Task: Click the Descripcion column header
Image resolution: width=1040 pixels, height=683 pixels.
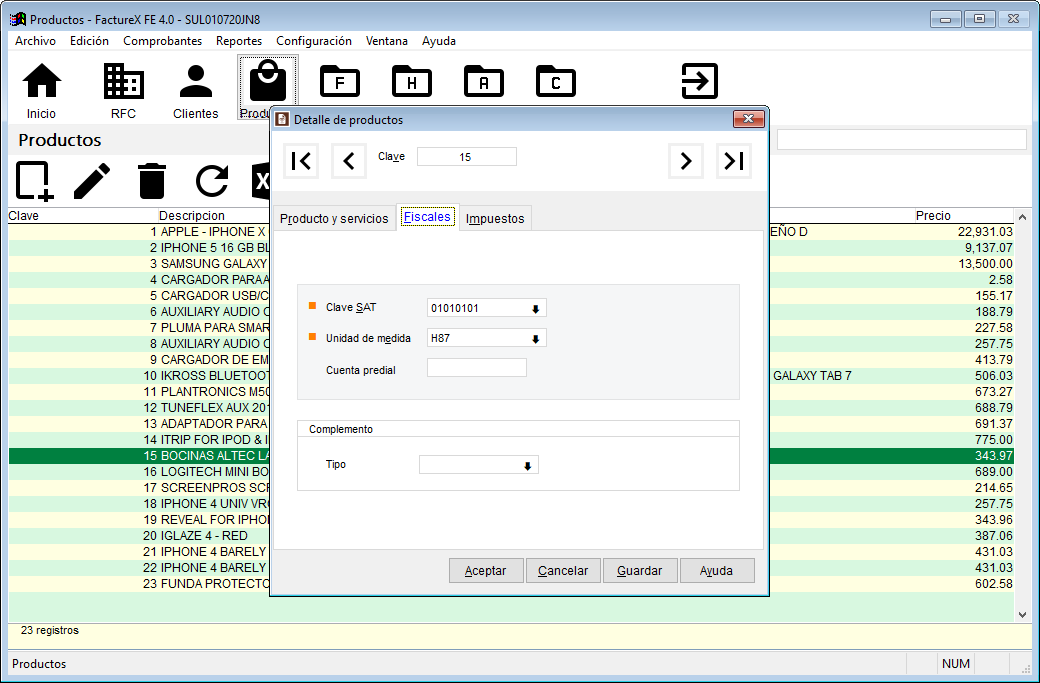Action: point(192,216)
